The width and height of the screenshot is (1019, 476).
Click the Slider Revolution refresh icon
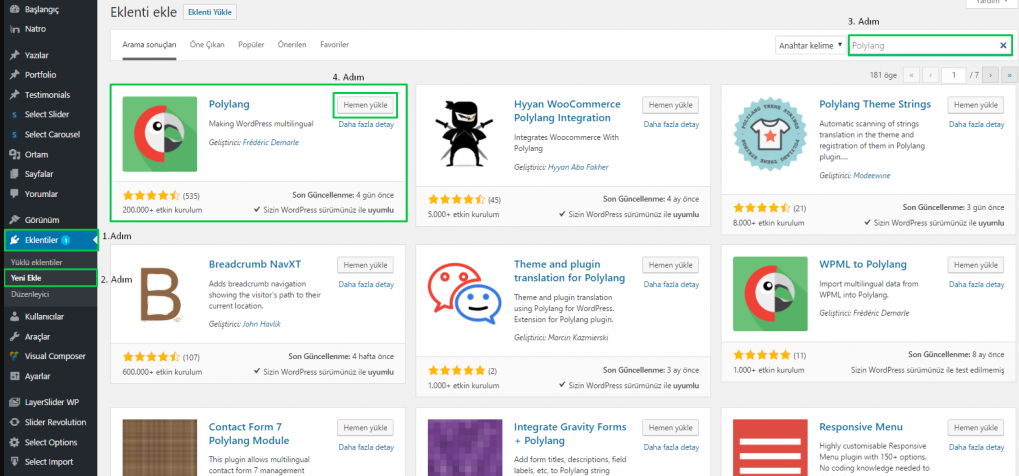[14, 422]
